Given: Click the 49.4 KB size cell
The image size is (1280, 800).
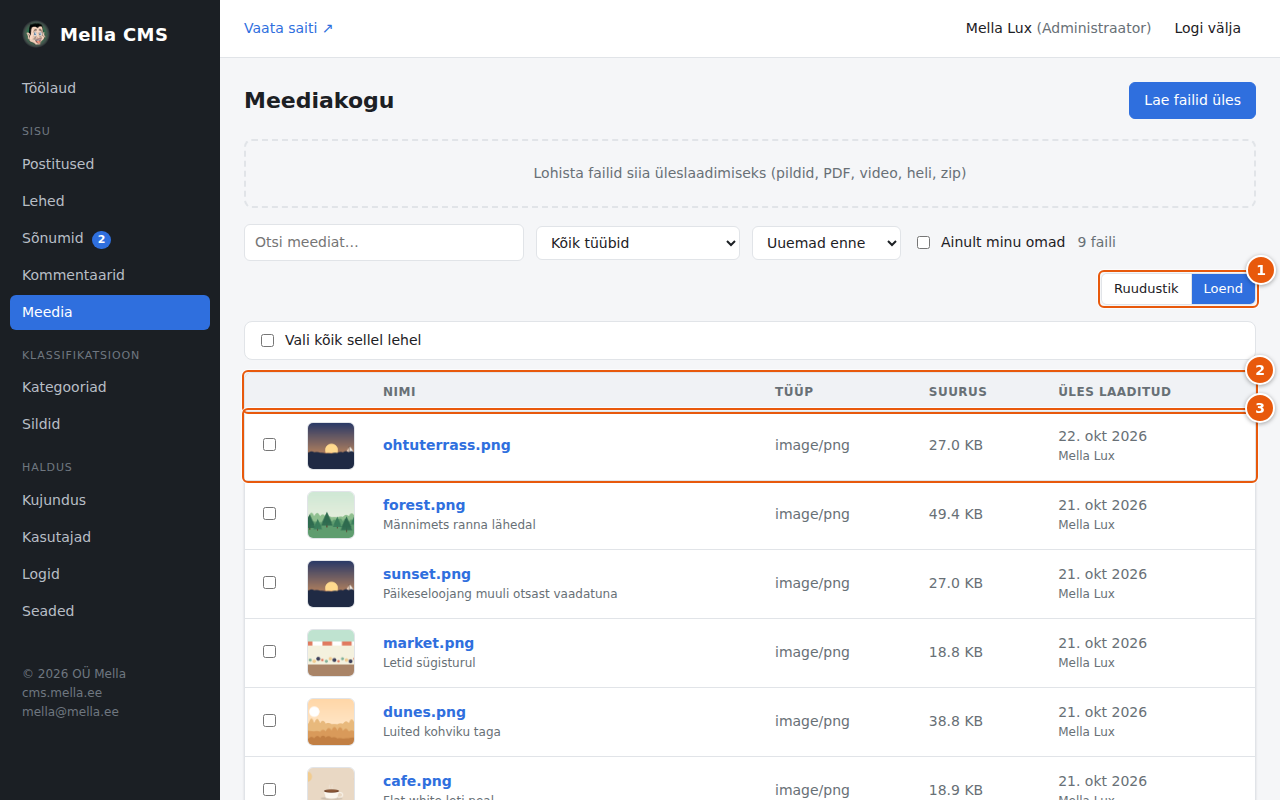Looking at the screenshot, I should click(x=956, y=514).
